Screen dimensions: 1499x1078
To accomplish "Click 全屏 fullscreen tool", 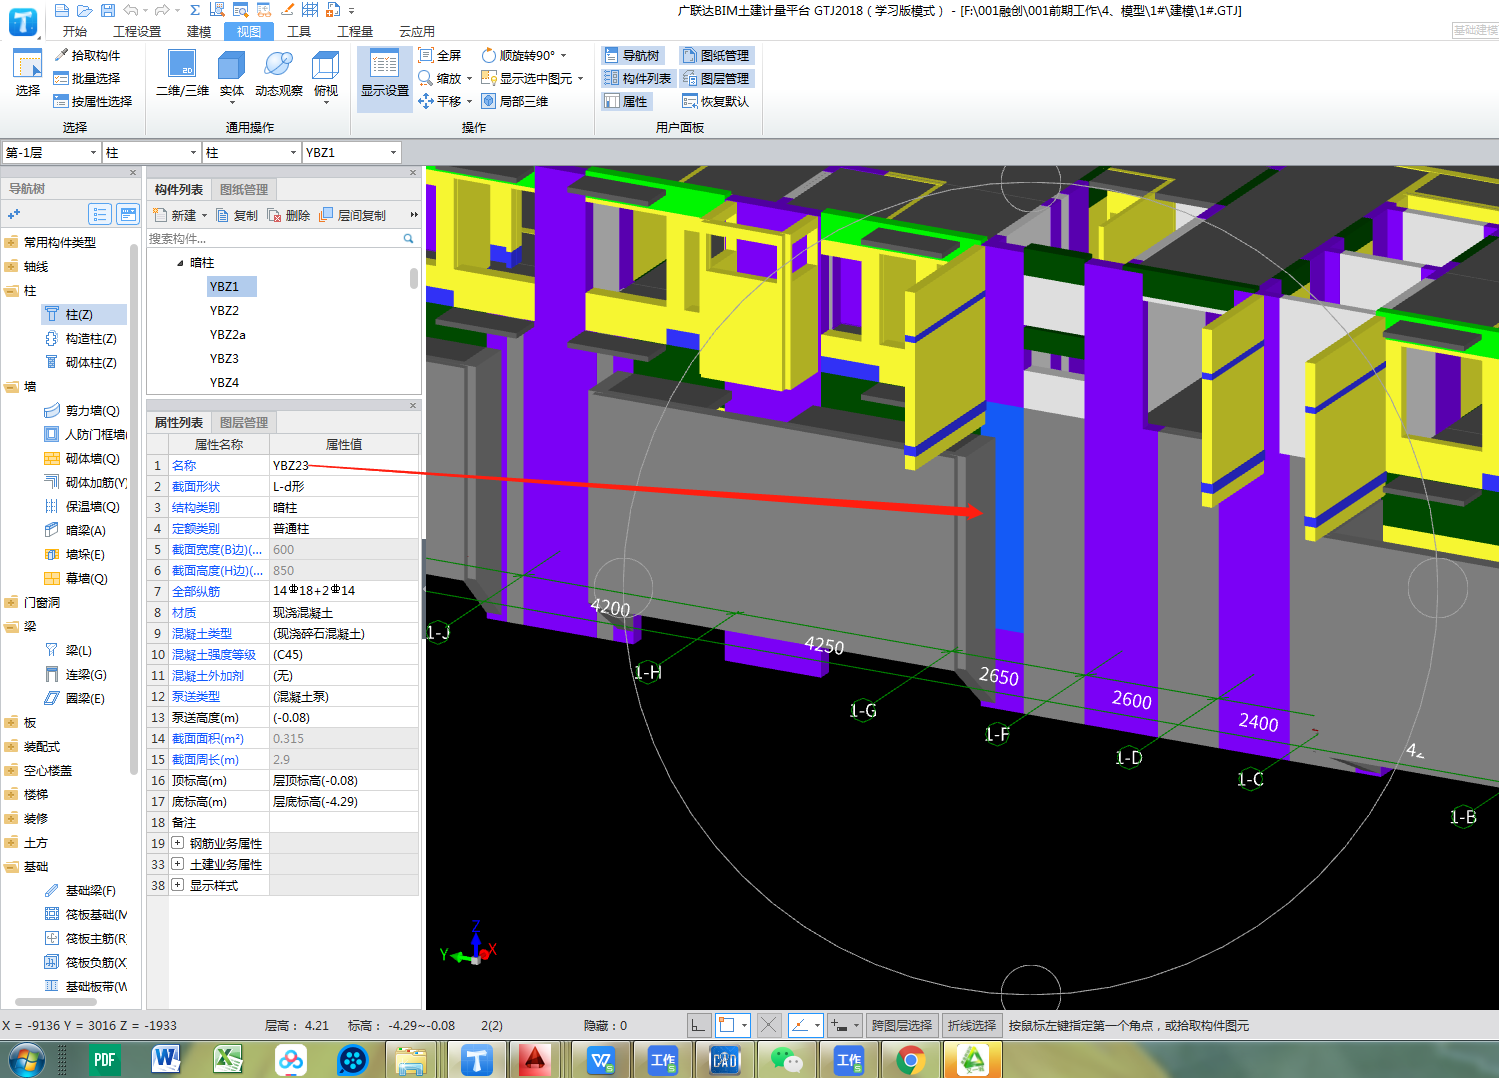I will [x=440, y=55].
